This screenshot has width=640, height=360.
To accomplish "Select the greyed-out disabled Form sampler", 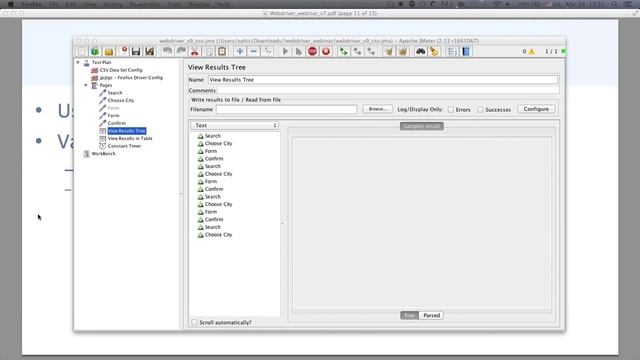I will [x=113, y=108].
